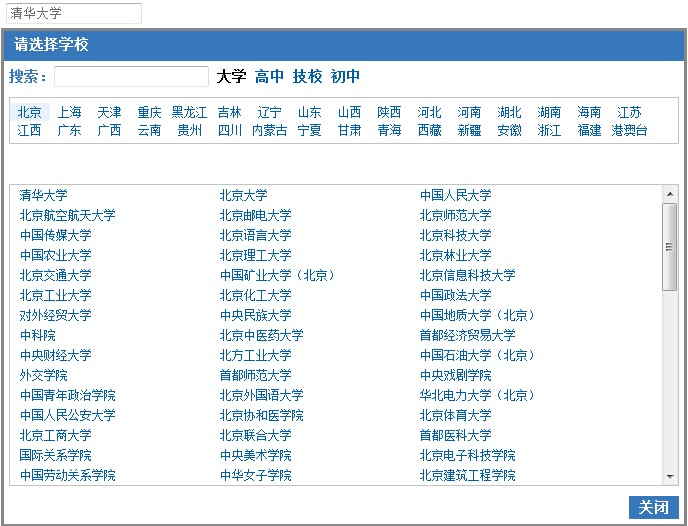
Task: Pick 内蒙古 in the region list
Action: [269, 130]
